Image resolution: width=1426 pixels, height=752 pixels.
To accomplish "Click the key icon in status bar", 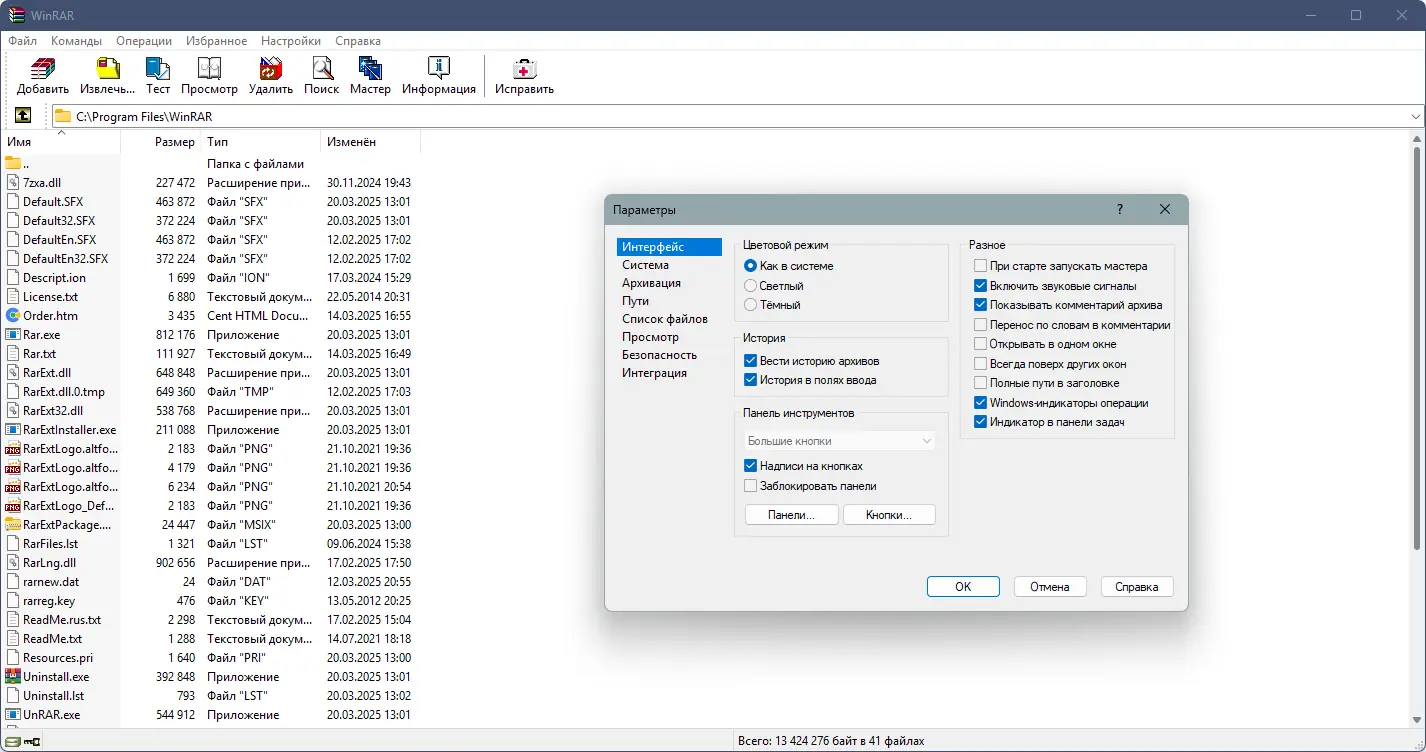I will pos(32,741).
